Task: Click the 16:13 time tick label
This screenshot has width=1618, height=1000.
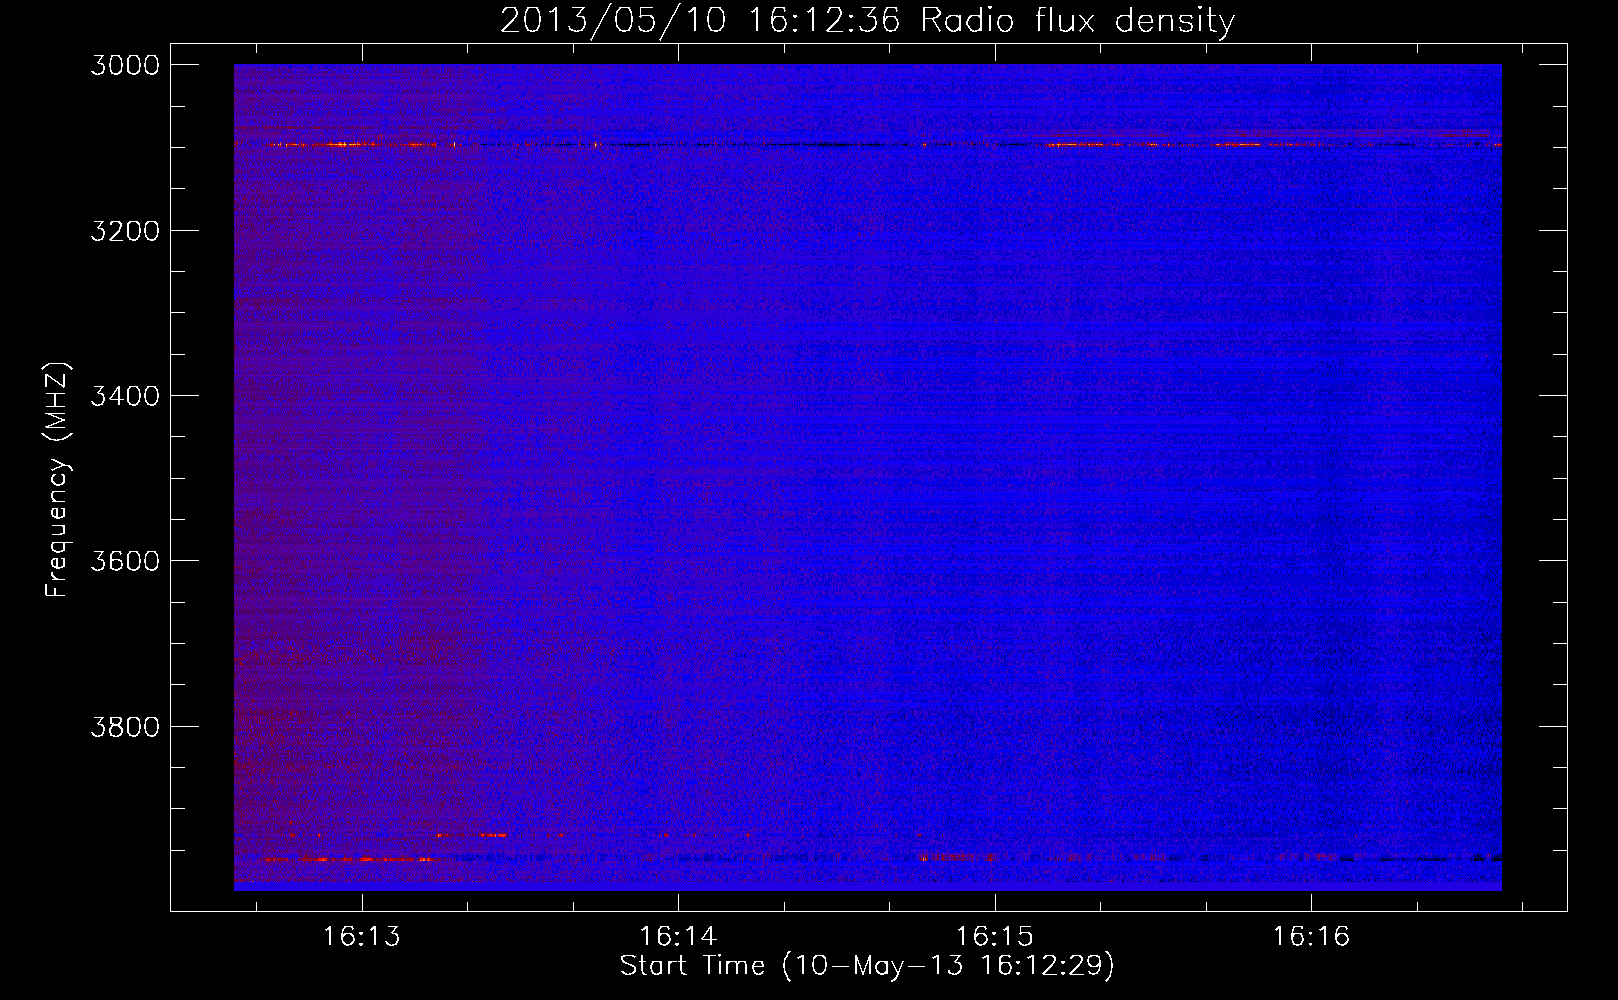Action: (x=361, y=936)
